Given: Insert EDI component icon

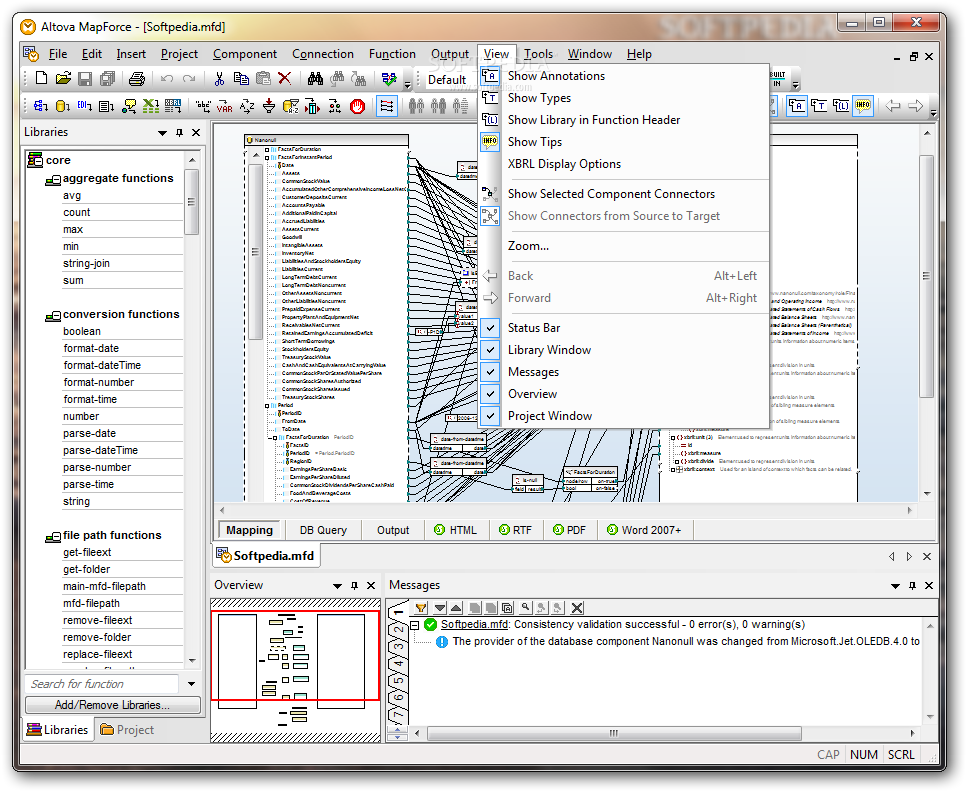Looking at the screenshot, I should point(84,106).
